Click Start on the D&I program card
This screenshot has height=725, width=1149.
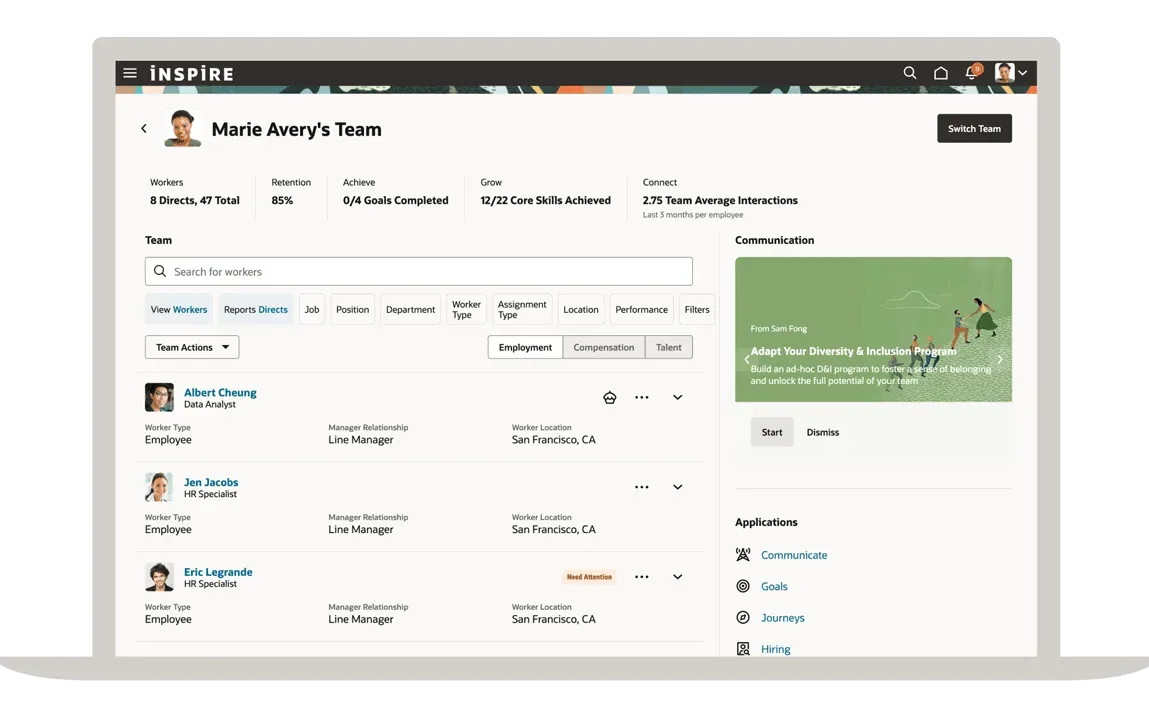[772, 432]
